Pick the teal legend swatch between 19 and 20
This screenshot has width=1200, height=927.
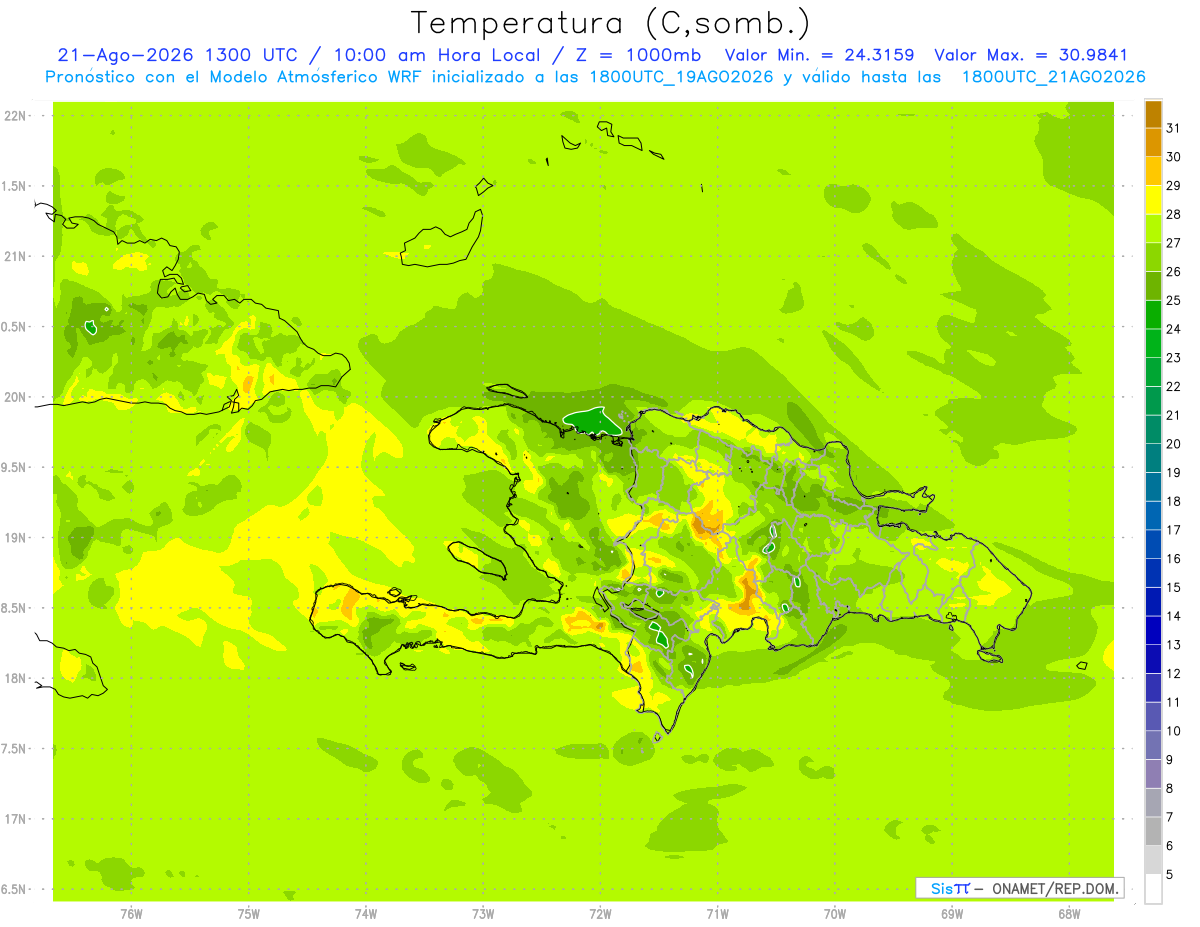1153,458
